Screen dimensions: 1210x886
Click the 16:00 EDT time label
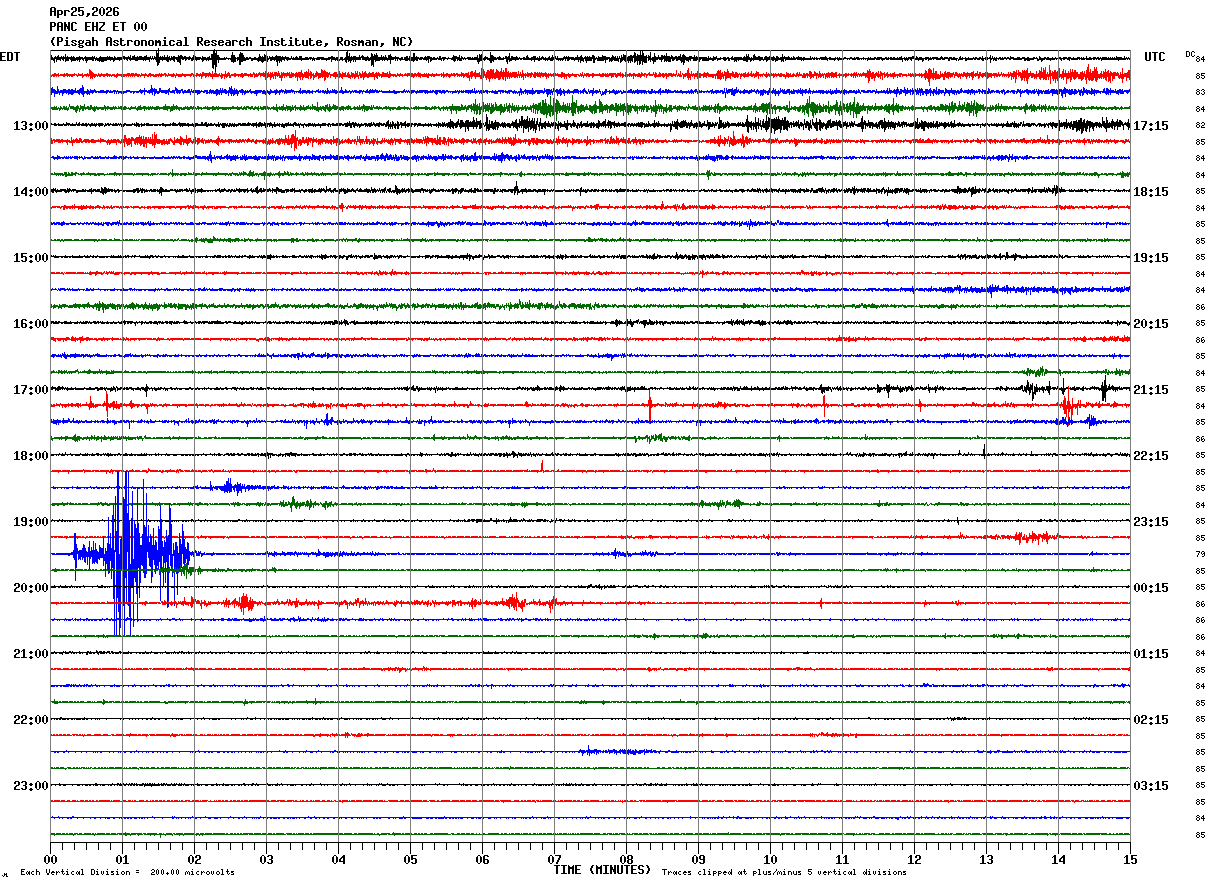click(x=31, y=324)
